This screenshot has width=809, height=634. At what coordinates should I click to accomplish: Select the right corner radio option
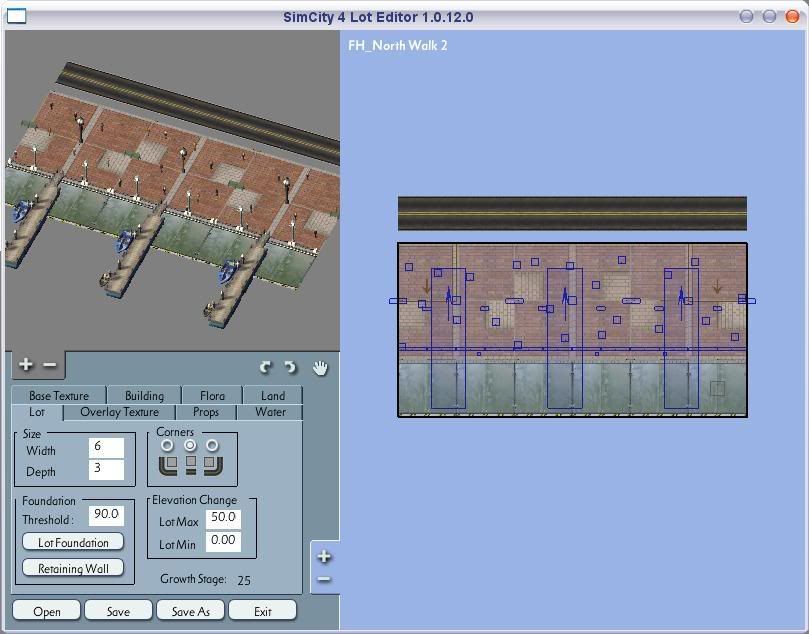click(x=212, y=445)
